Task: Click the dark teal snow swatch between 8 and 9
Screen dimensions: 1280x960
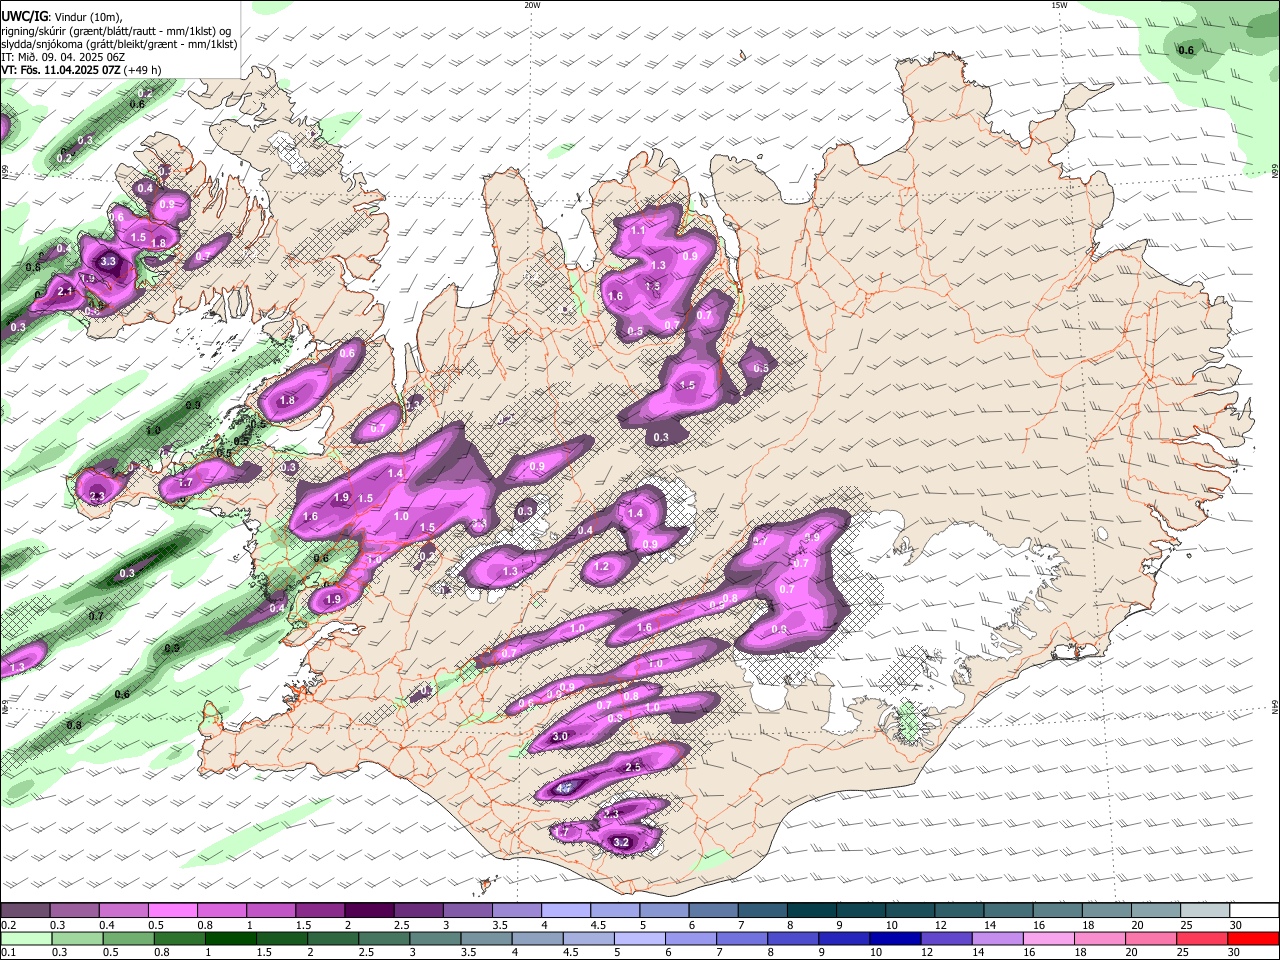Action: pyautogui.click(x=810, y=911)
